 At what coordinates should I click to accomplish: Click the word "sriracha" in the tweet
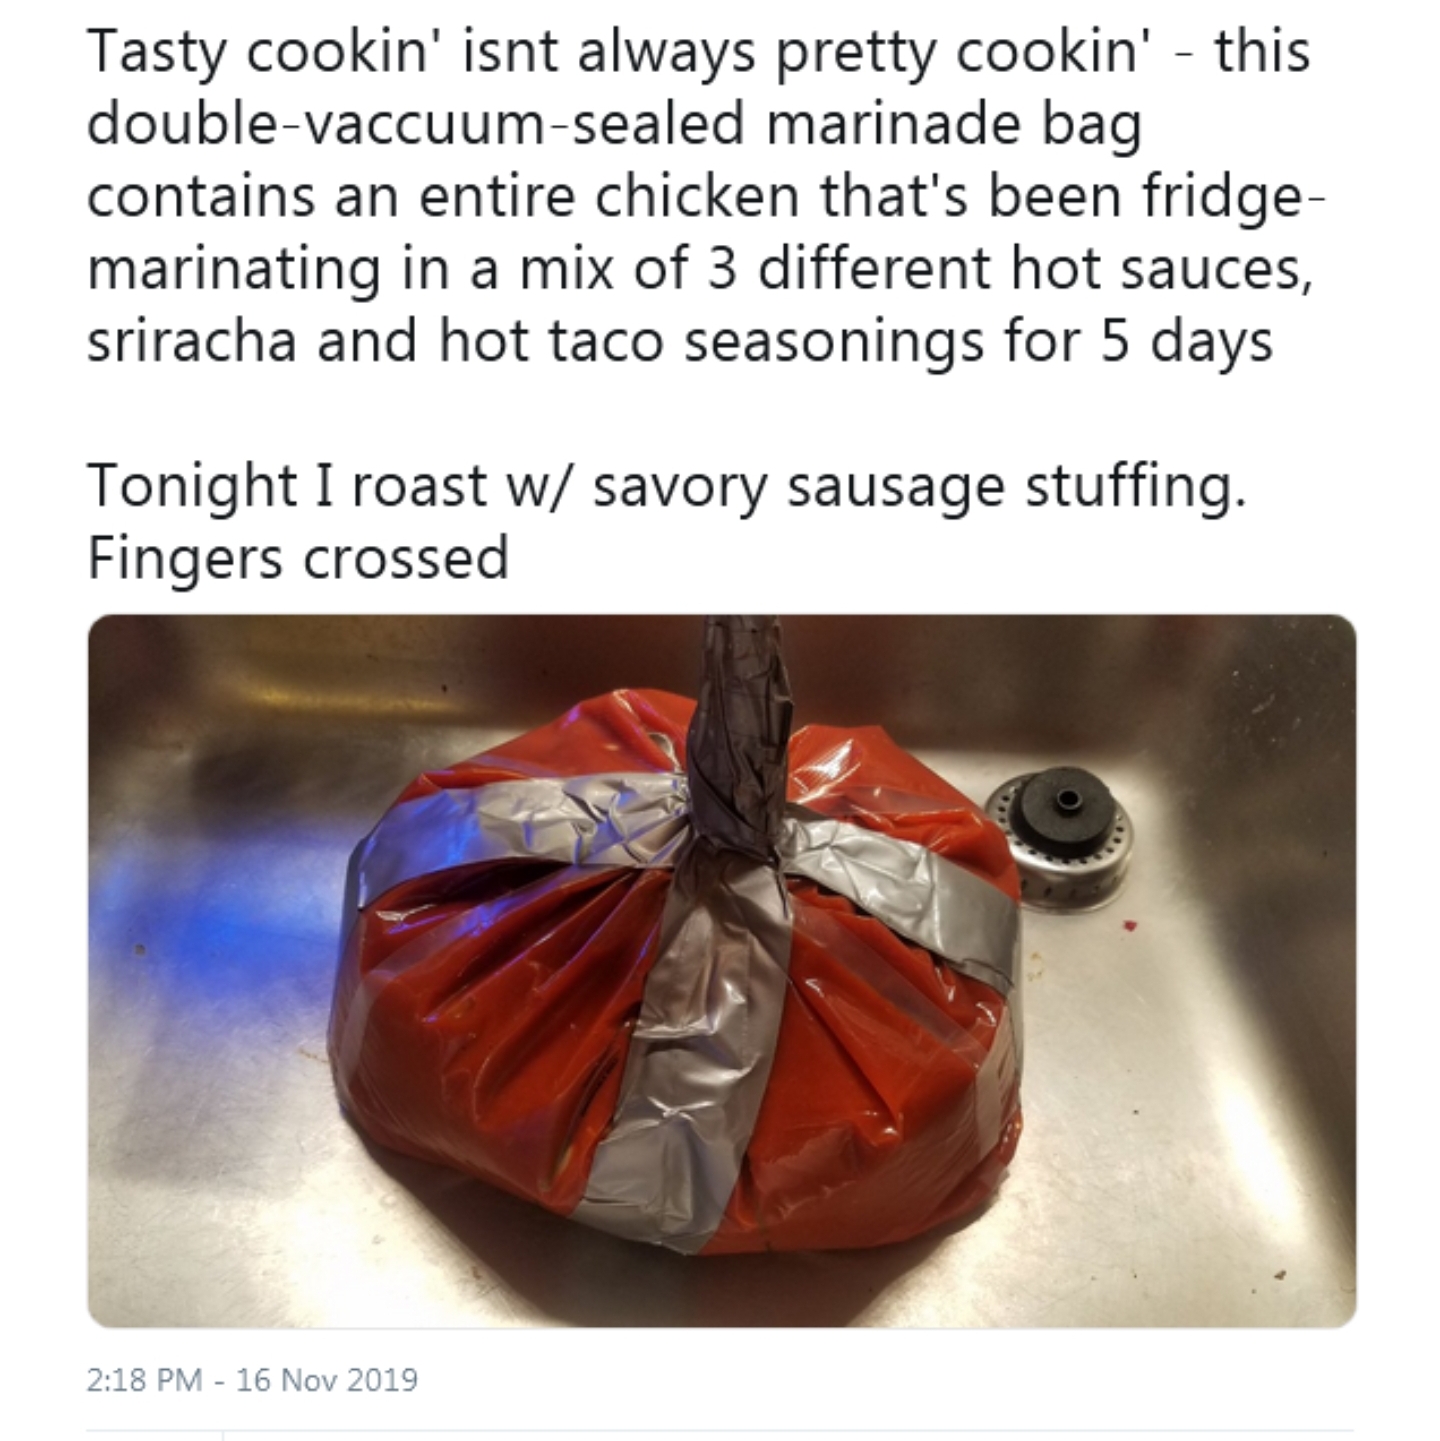coord(192,341)
